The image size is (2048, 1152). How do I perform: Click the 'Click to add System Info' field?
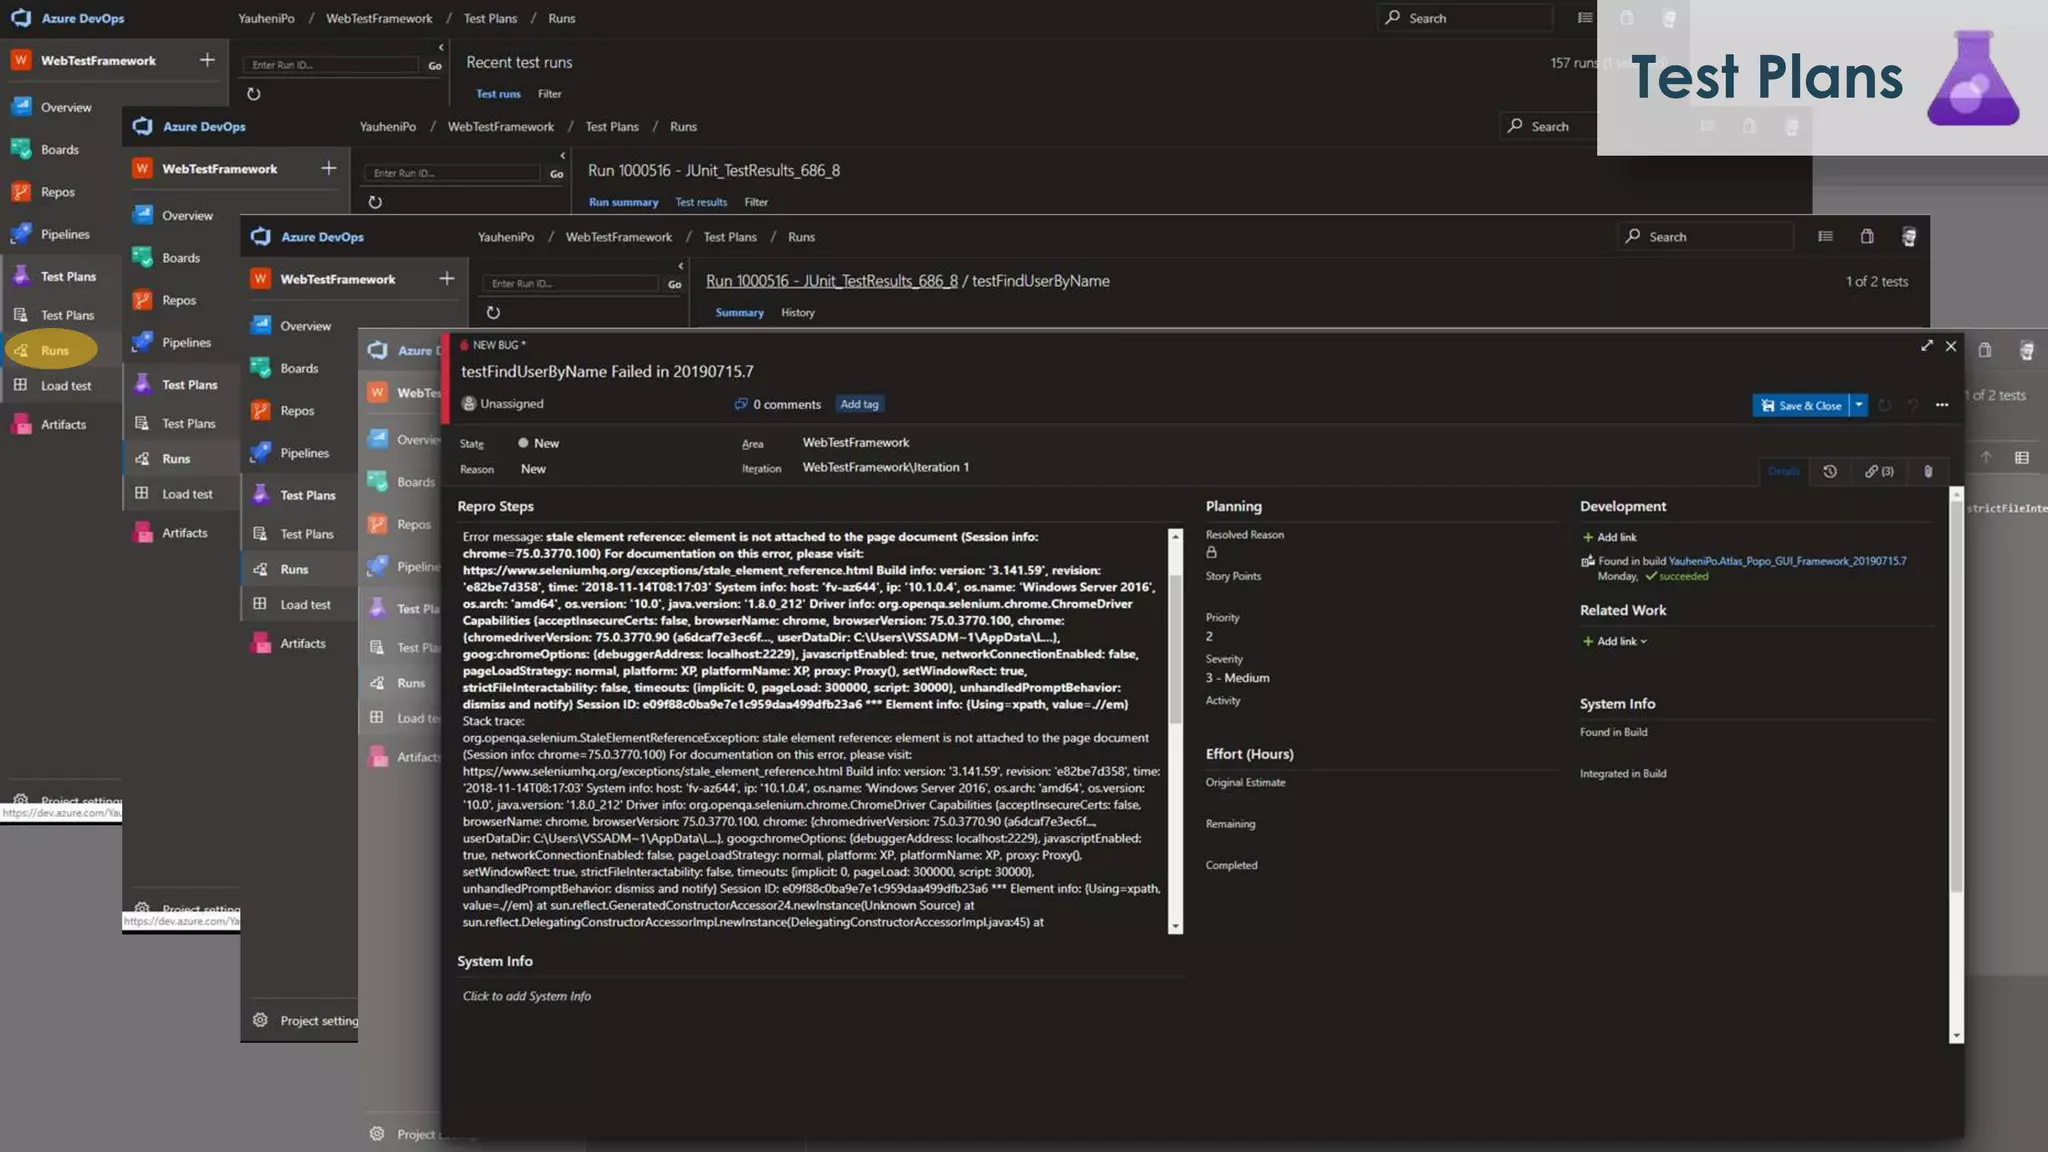[x=527, y=996]
